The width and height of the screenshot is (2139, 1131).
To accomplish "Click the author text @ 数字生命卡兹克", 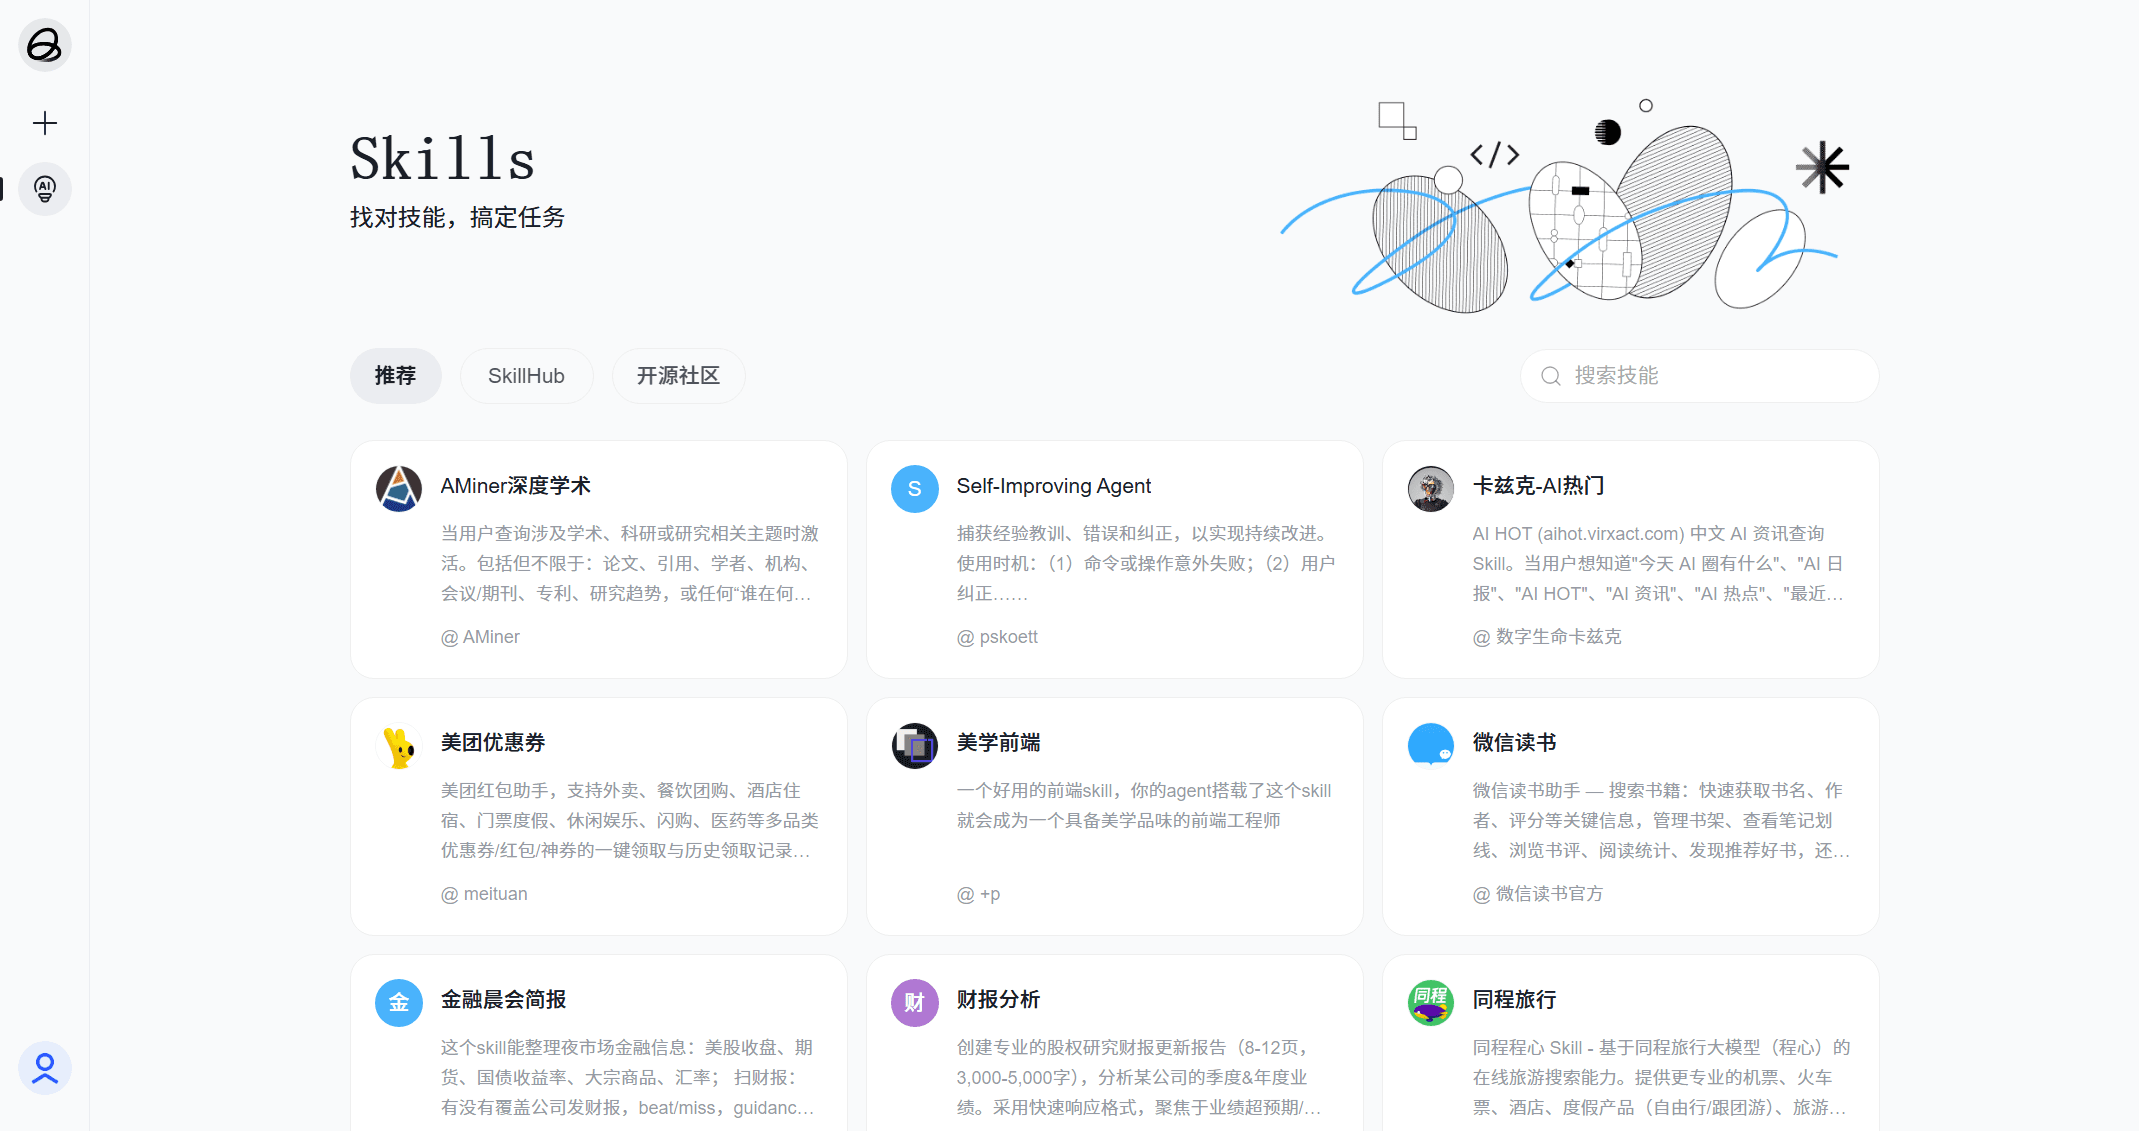I will coord(1547,637).
